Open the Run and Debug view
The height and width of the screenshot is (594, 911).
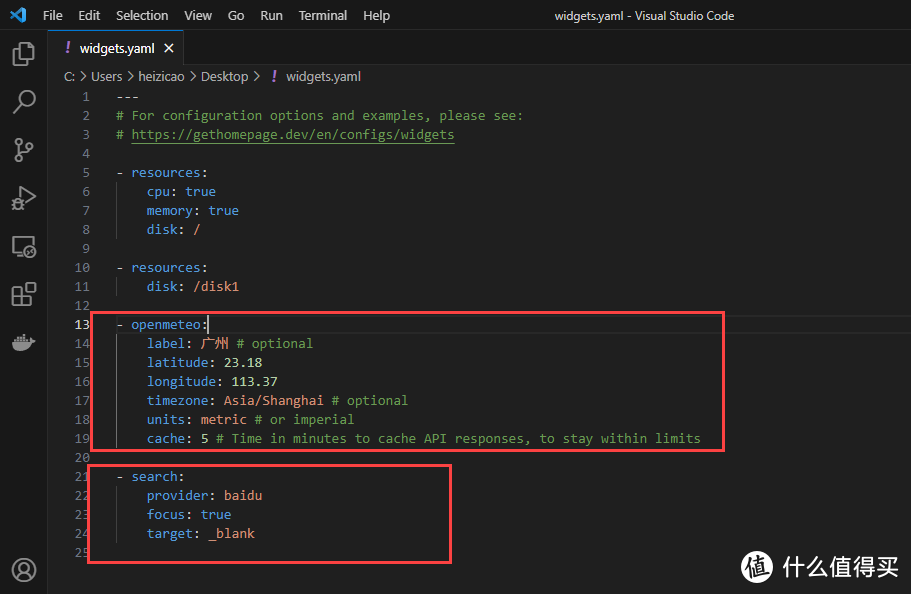click(23, 198)
